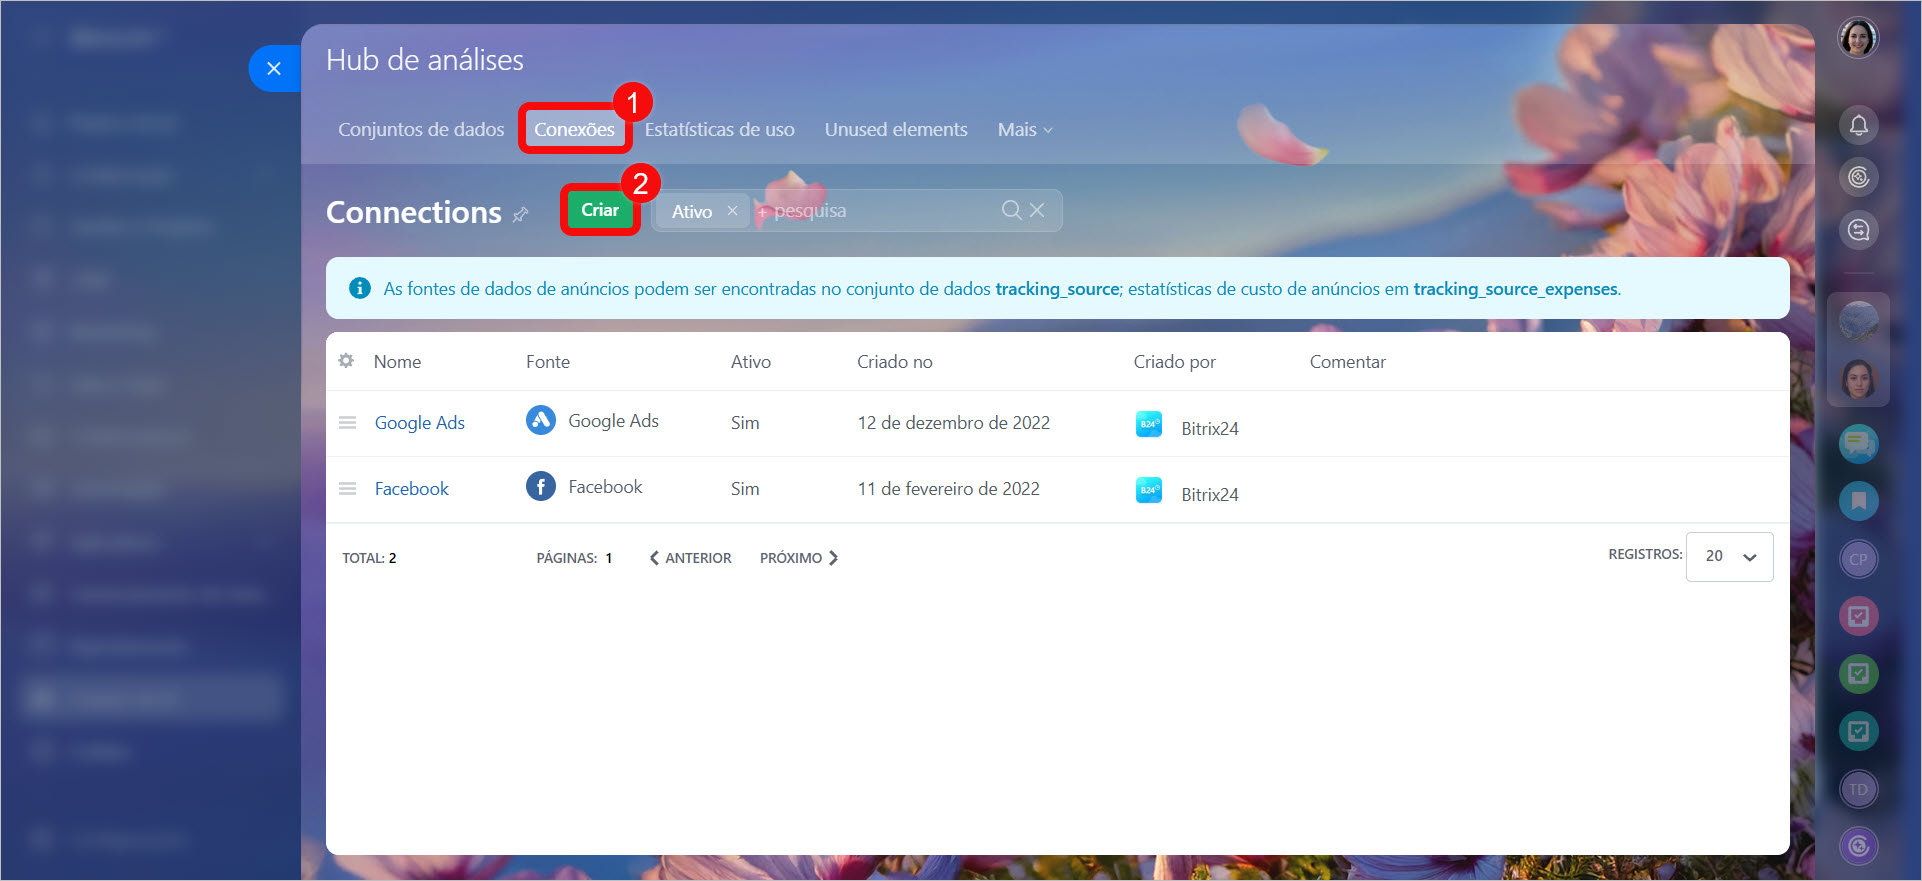Viewport: 1922px width, 881px height.
Task: Clear the search with the X icon
Action: point(1037,210)
